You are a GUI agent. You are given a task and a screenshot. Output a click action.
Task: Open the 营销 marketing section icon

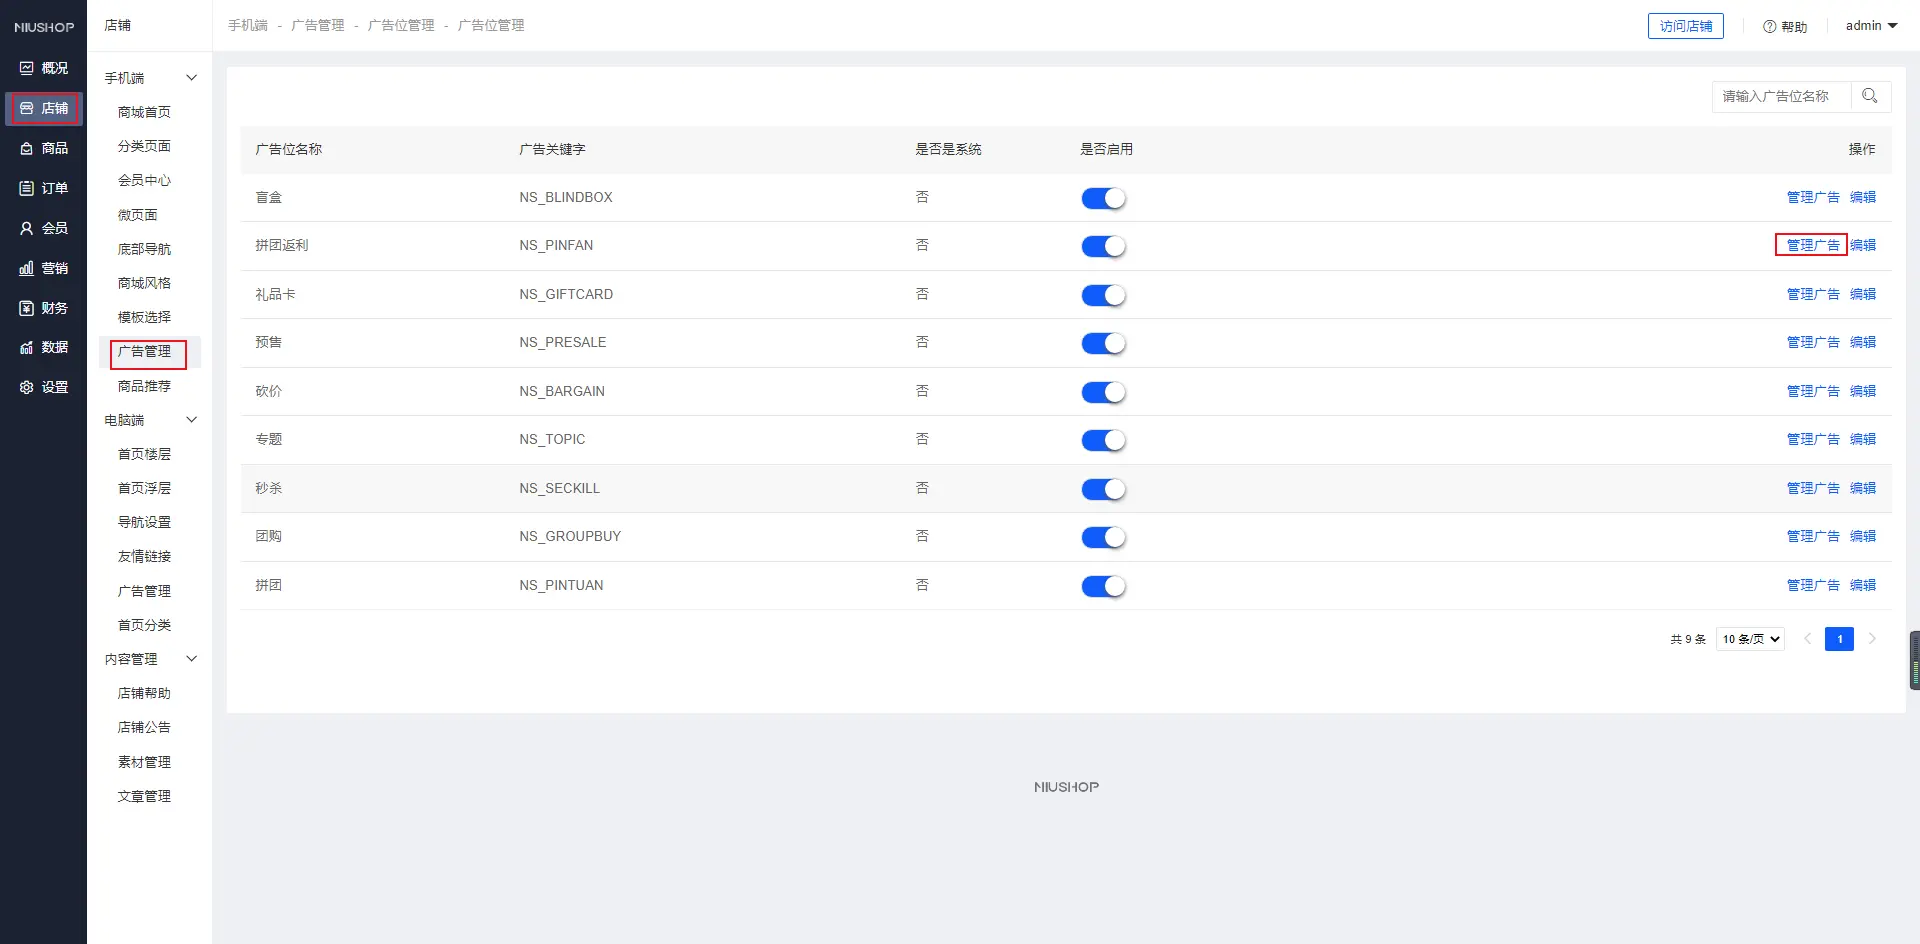coord(27,268)
